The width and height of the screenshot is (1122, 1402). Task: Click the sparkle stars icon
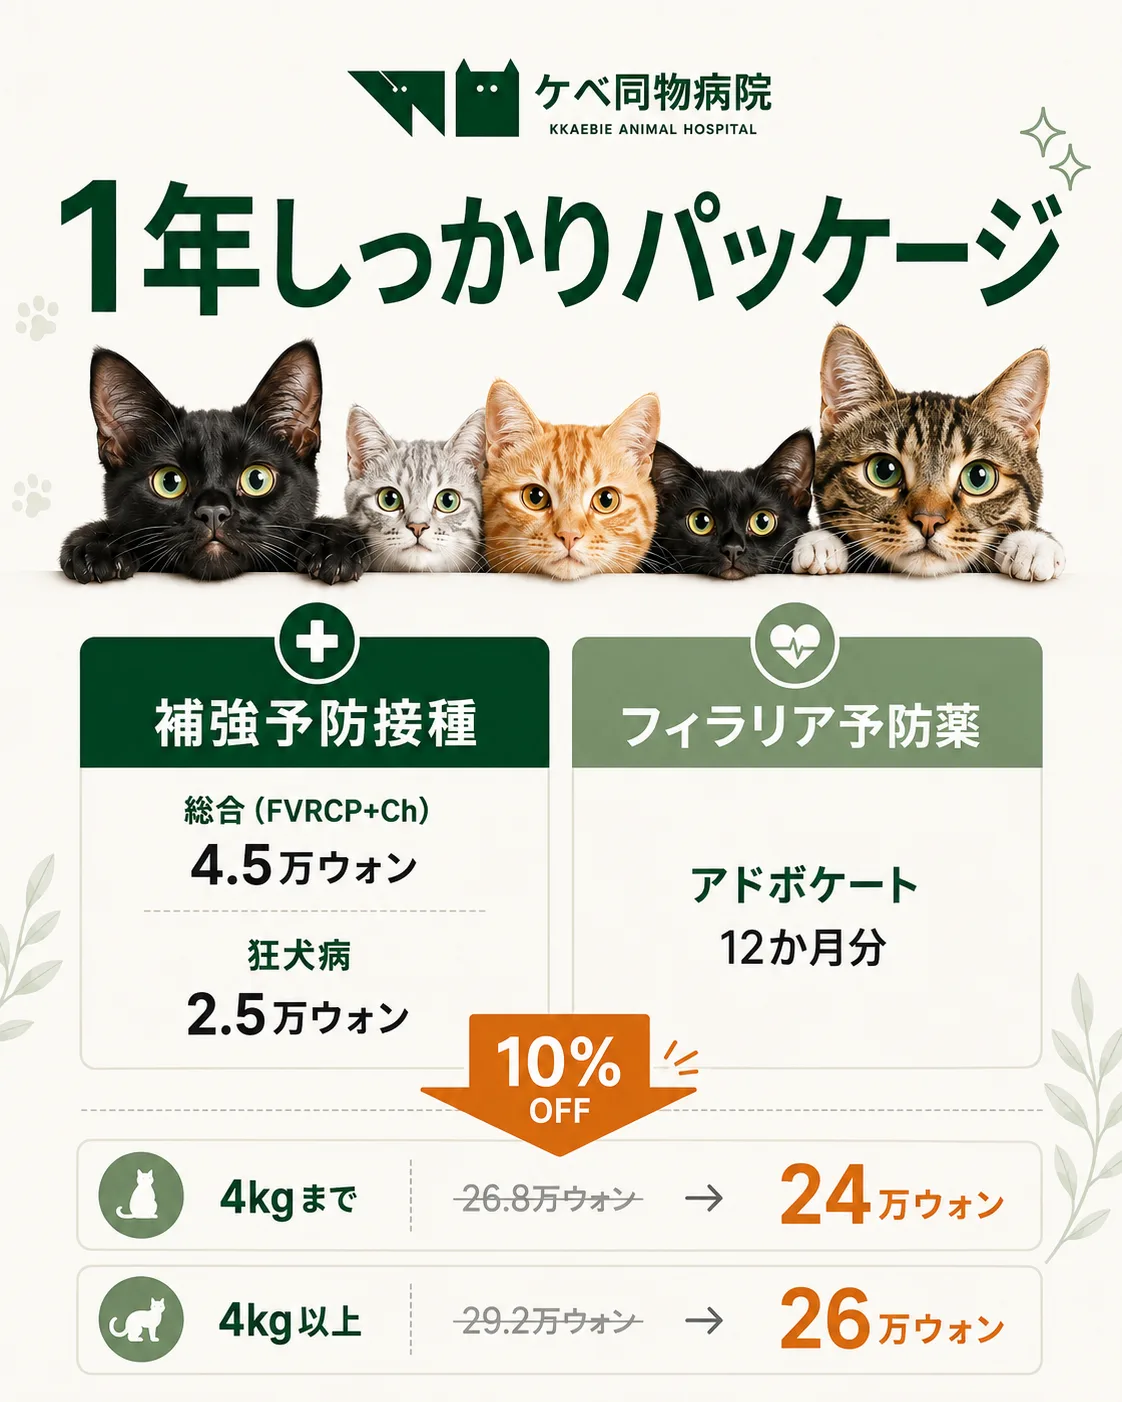[1056, 148]
